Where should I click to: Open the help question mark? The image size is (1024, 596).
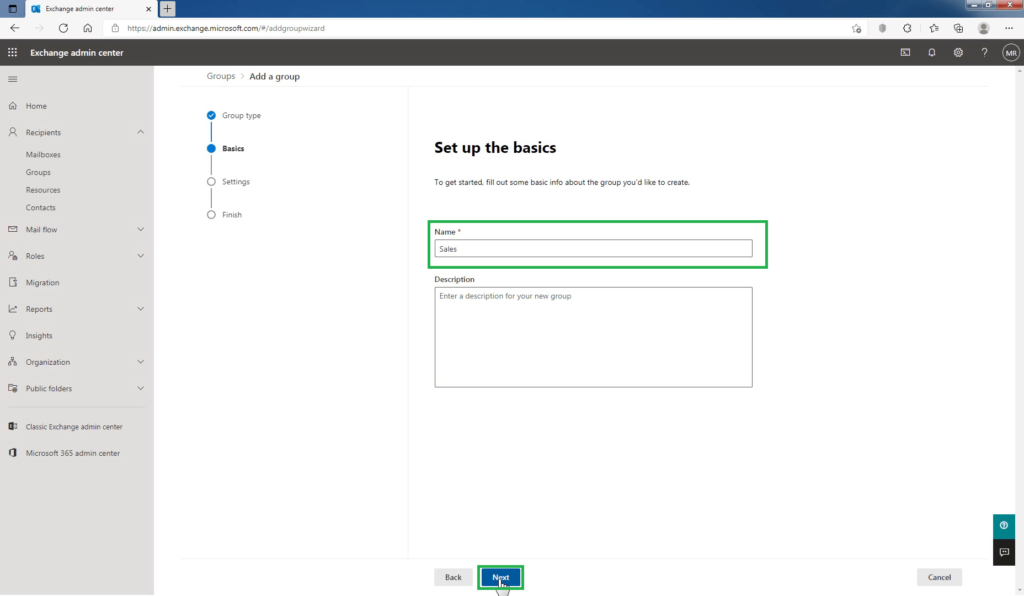[984, 52]
